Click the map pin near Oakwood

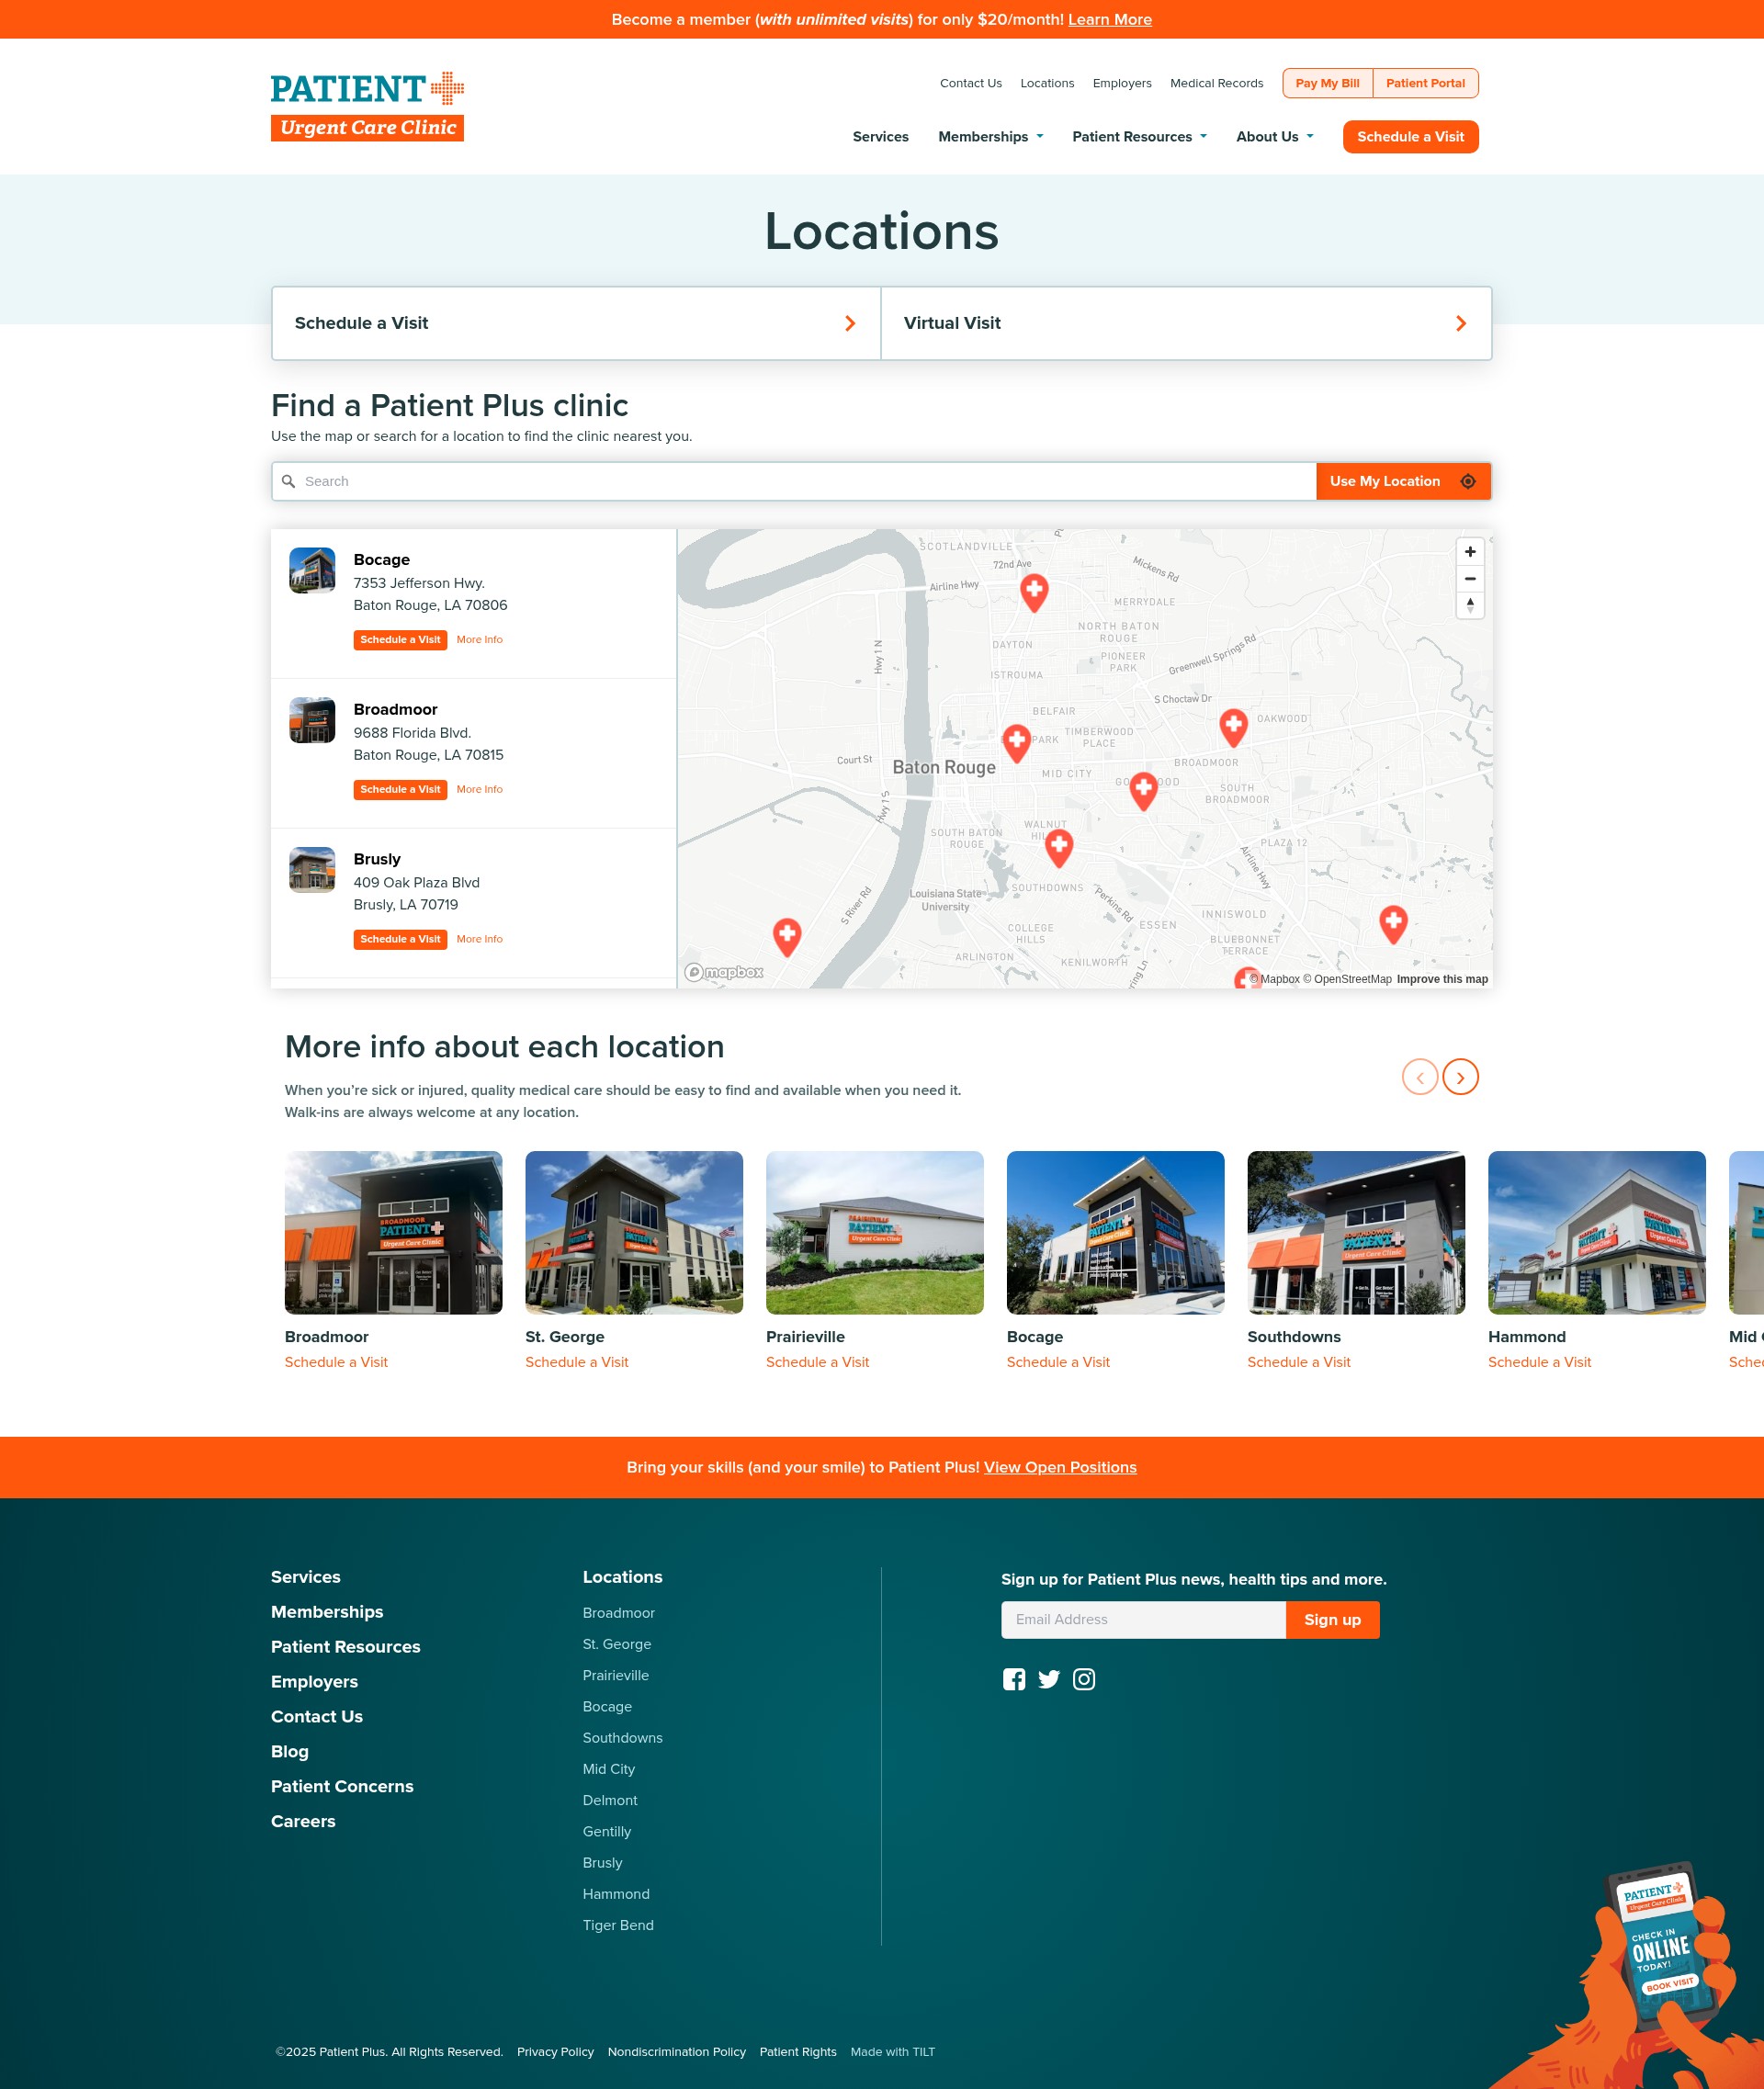[1233, 727]
